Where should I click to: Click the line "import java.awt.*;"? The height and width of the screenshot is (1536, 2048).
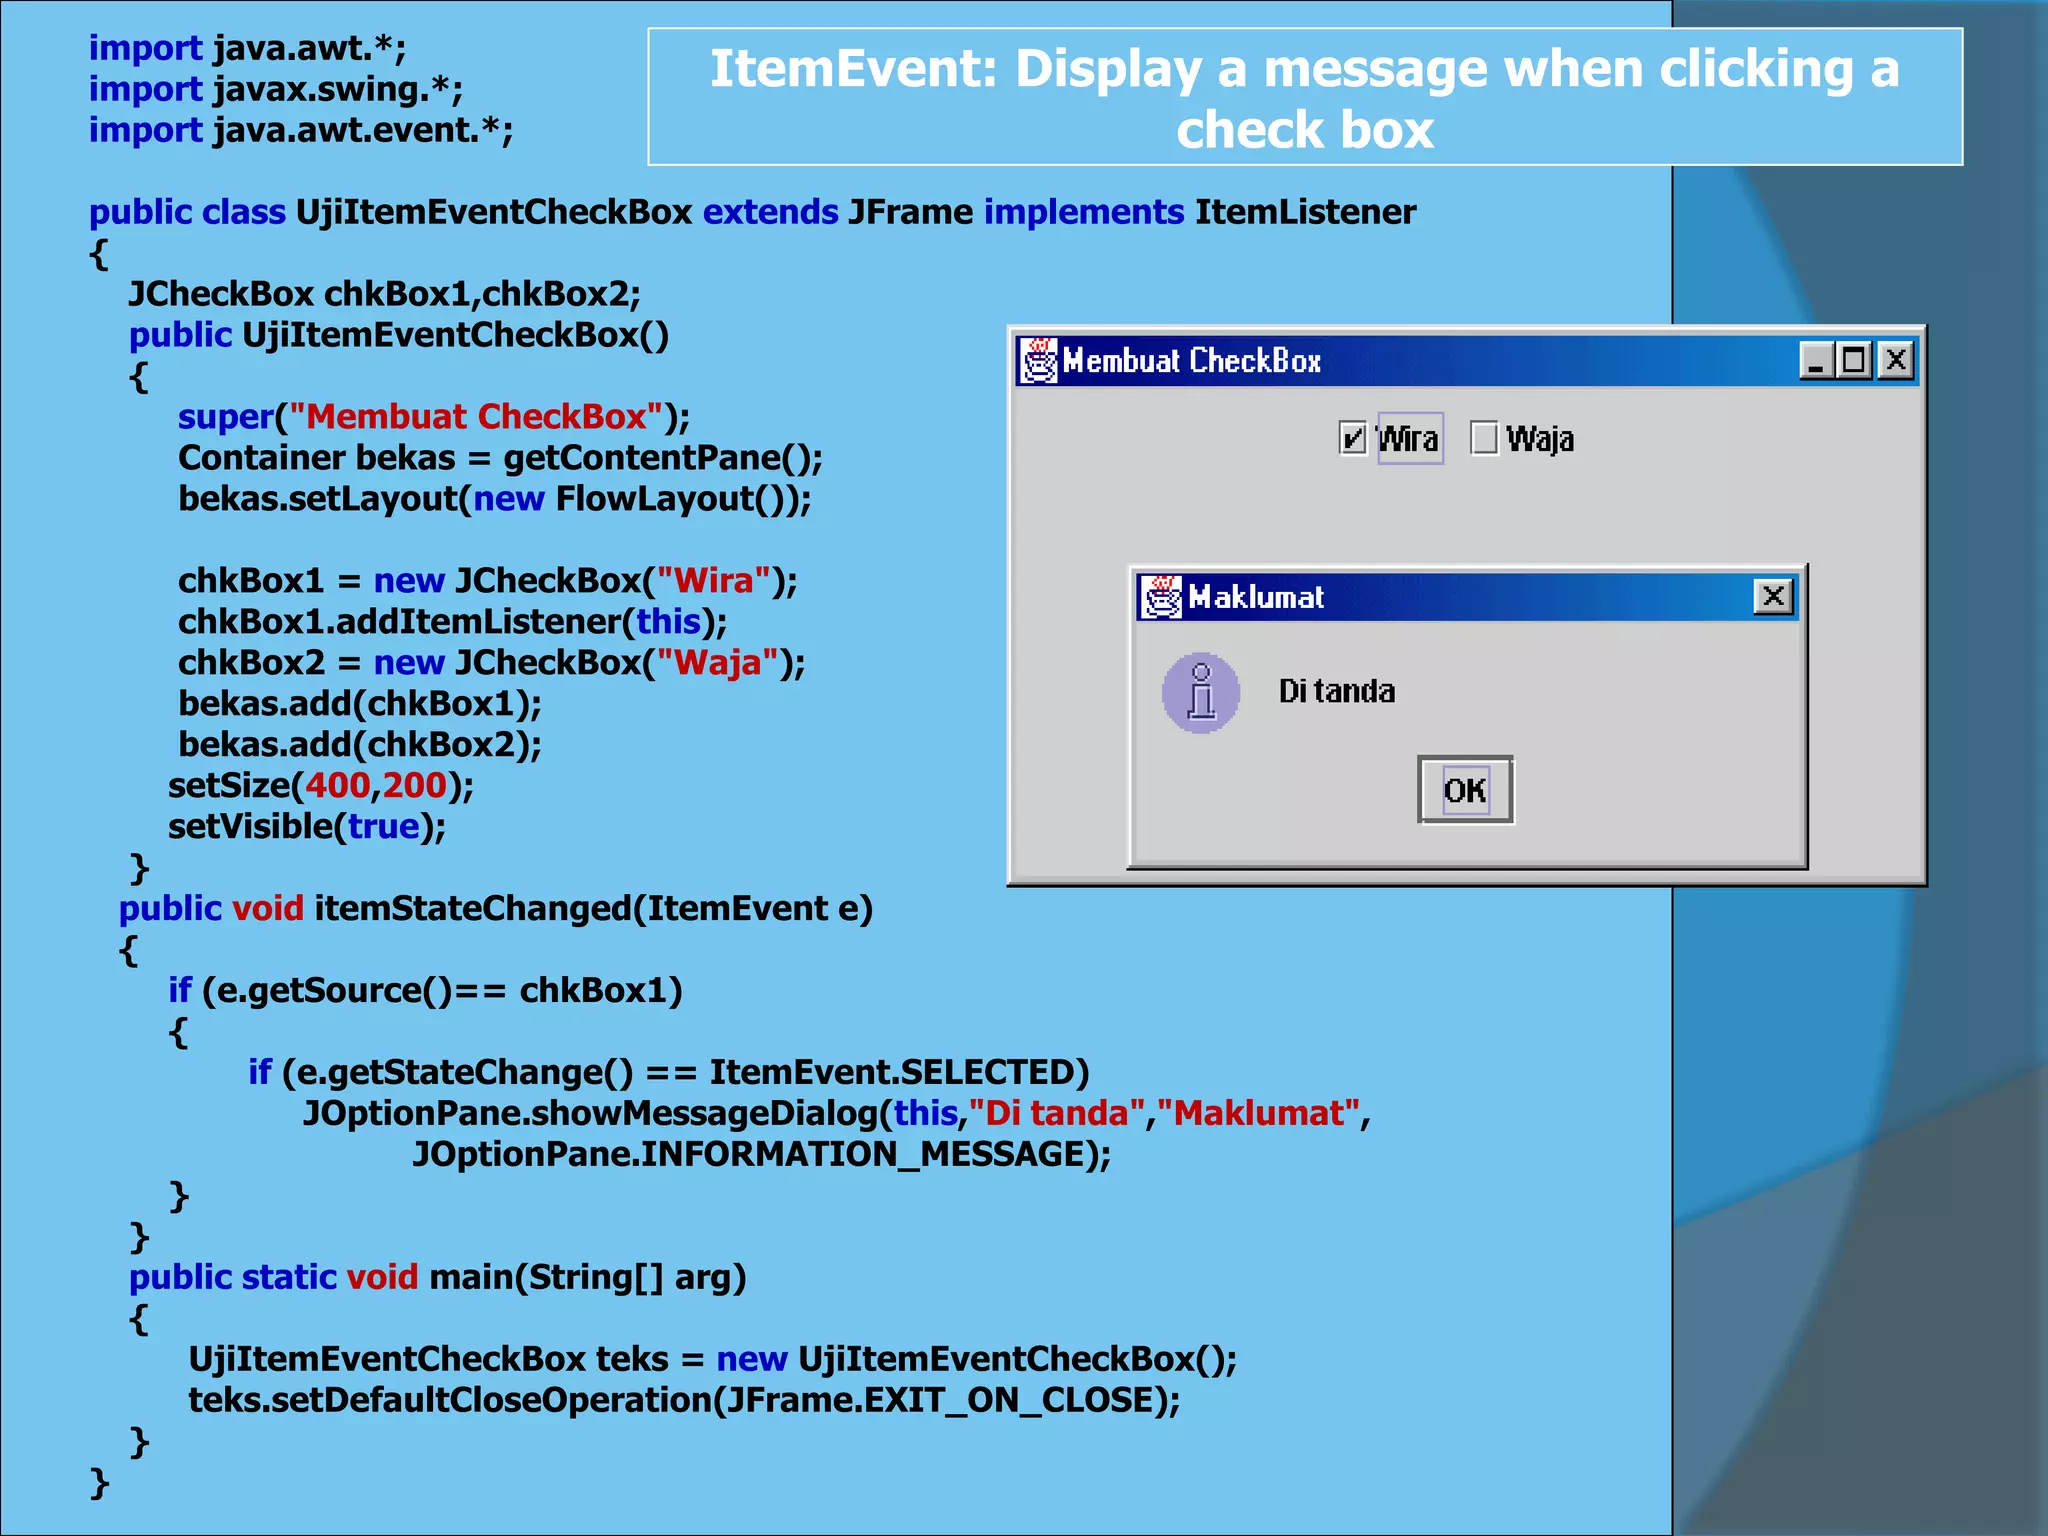(x=247, y=48)
